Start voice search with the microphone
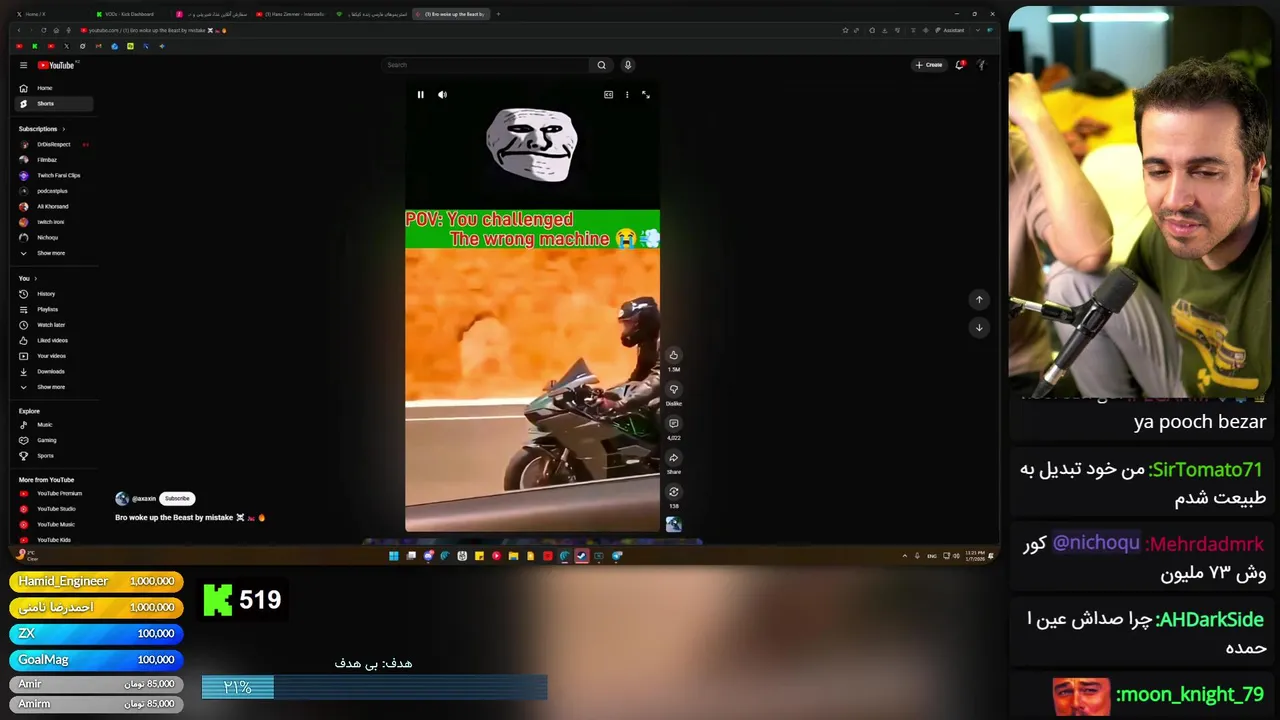The width and height of the screenshot is (1280, 720). coord(628,65)
